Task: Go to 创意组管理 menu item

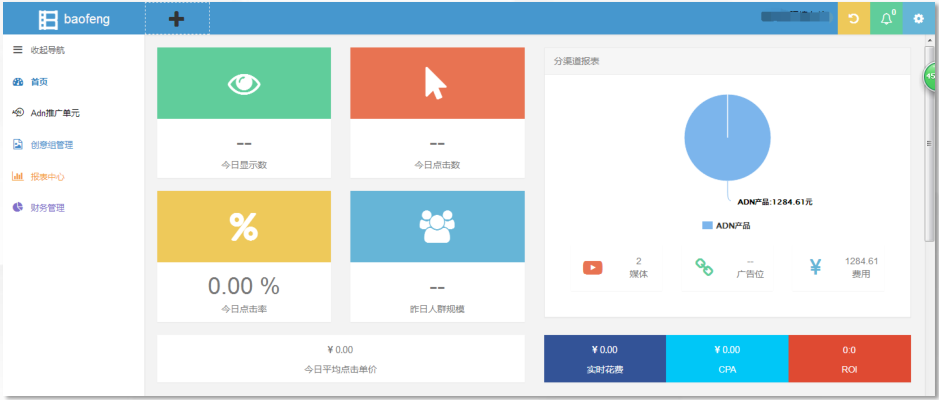Action: (52, 144)
